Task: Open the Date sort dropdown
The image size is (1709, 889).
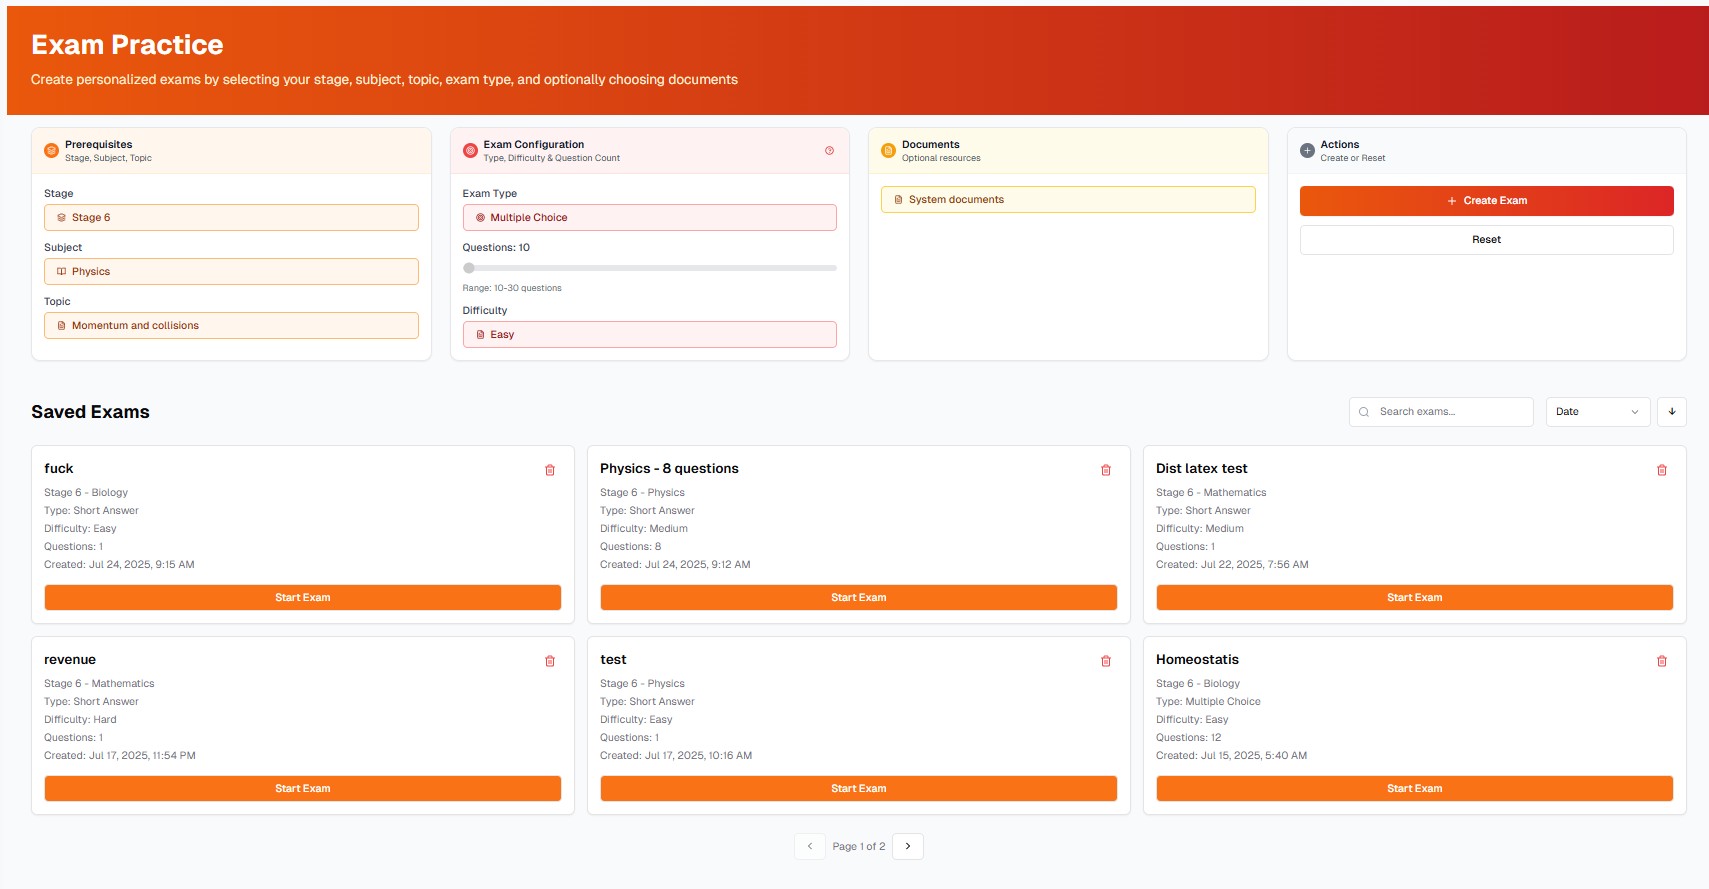Action: (1597, 412)
